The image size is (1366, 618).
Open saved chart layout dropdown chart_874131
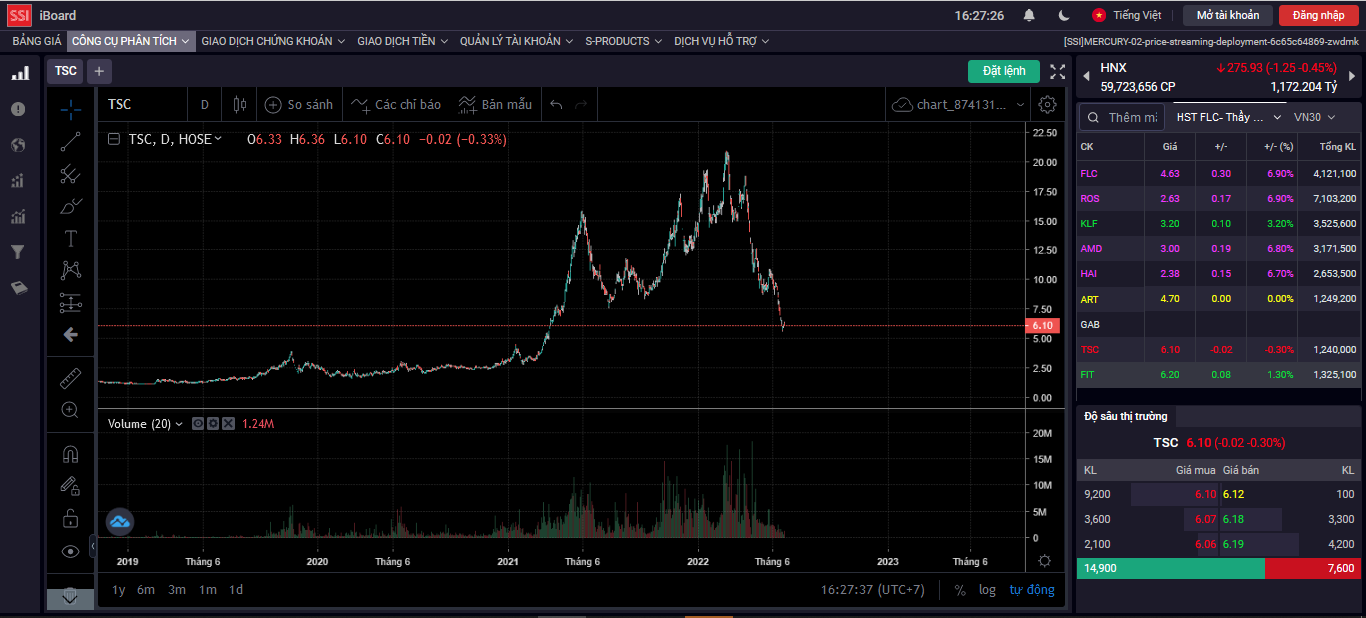[x=960, y=104]
